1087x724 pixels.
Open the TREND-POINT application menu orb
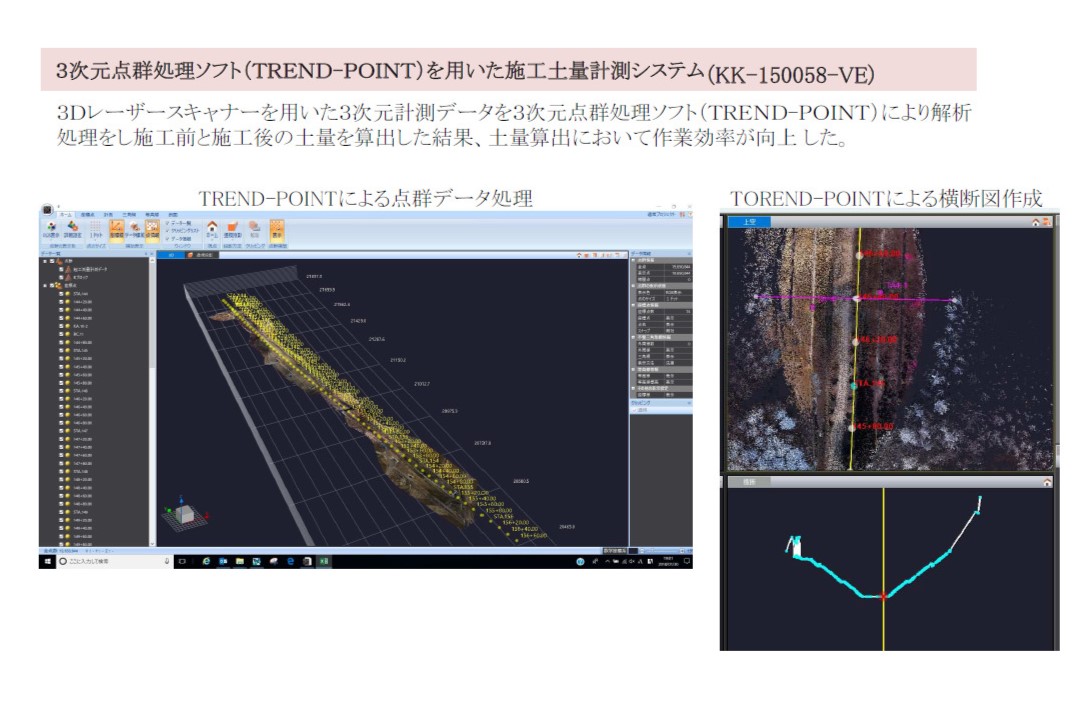47,209
